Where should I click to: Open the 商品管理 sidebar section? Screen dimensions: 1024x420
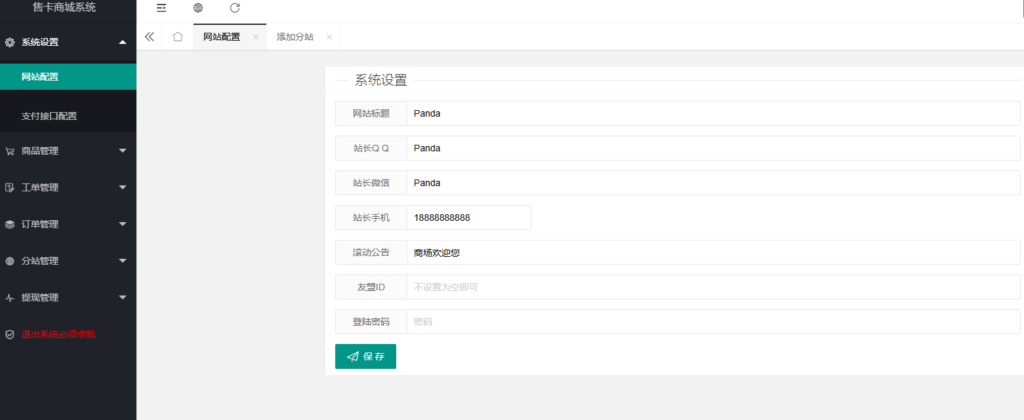coord(68,151)
